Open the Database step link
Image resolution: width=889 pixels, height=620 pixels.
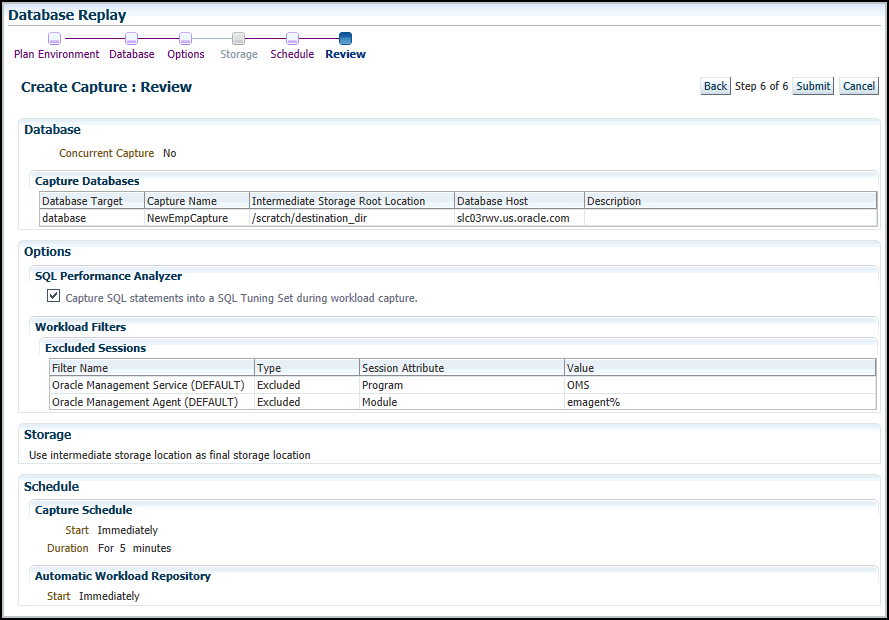132,54
